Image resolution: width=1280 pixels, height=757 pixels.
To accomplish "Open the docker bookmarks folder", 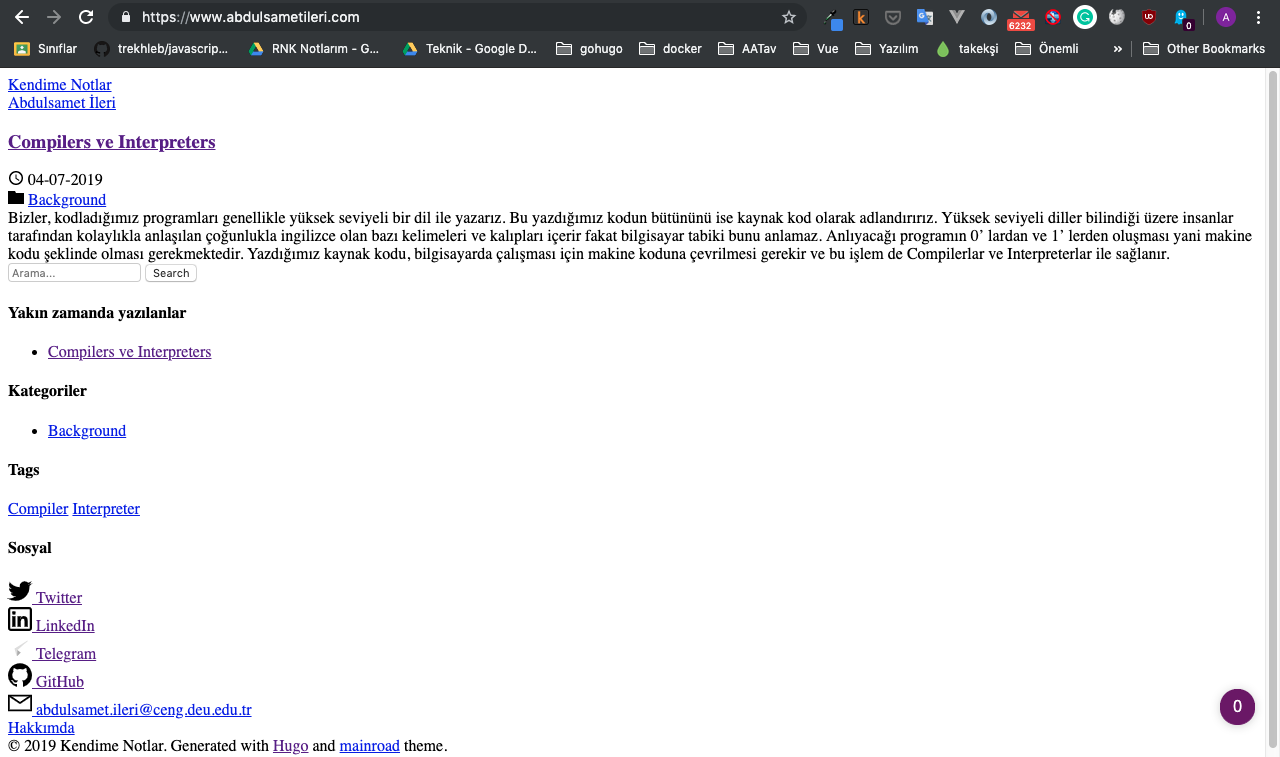I will [670, 47].
